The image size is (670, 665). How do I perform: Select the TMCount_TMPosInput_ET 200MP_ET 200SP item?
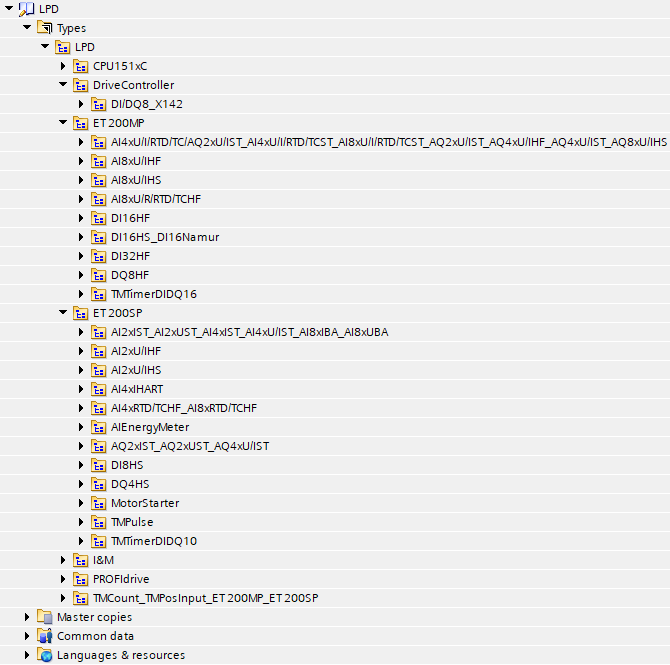coord(206,598)
